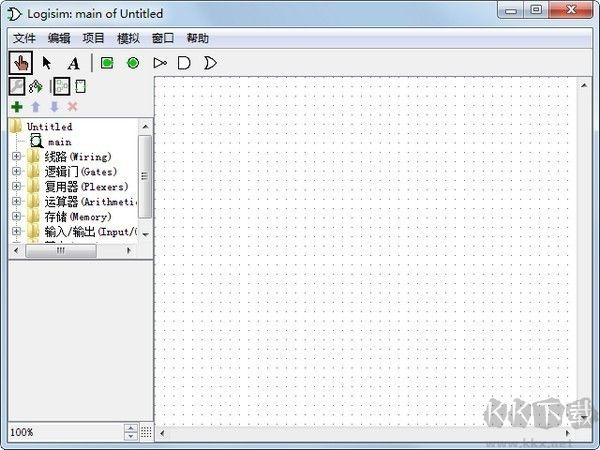
Task: Click the Logisim title bar icon
Action: (x=15, y=14)
